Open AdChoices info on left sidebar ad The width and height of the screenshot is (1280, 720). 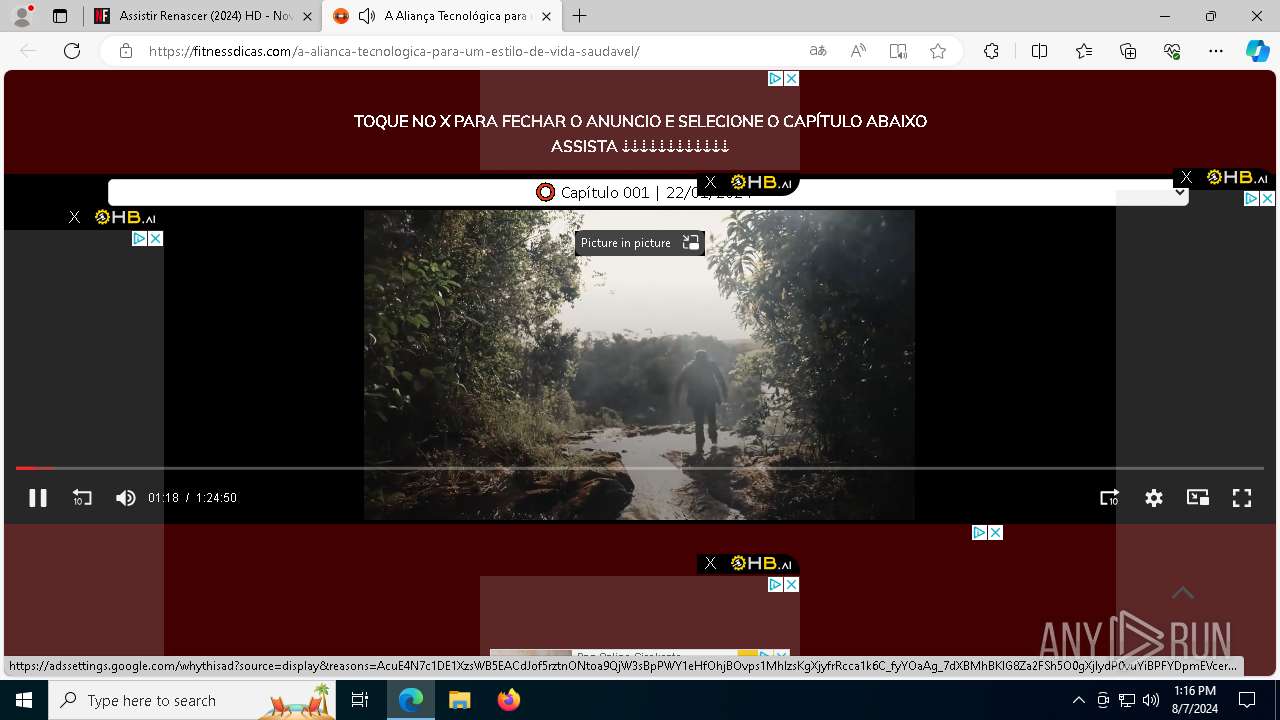click(140, 238)
